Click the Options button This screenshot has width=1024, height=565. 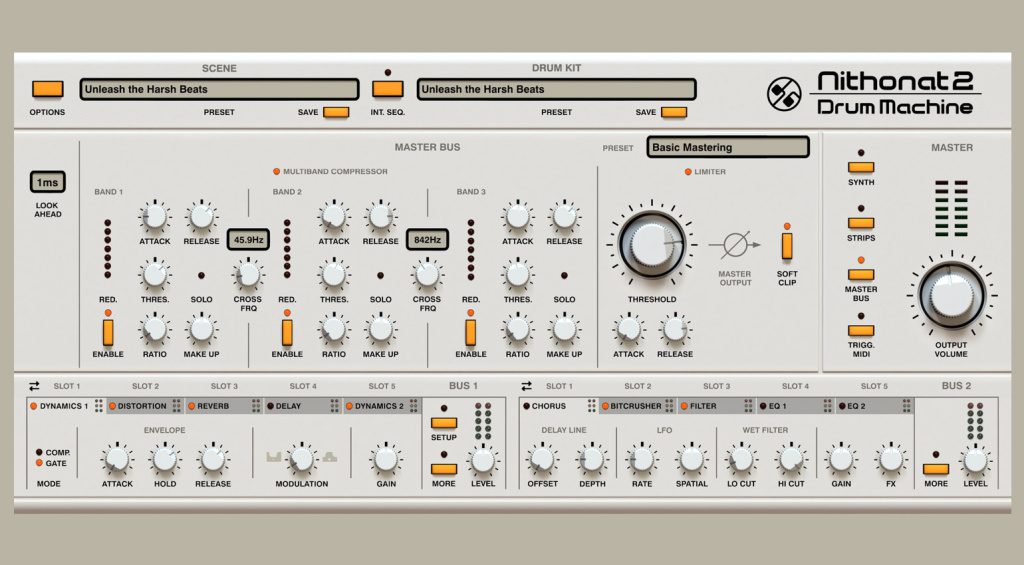pos(48,89)
